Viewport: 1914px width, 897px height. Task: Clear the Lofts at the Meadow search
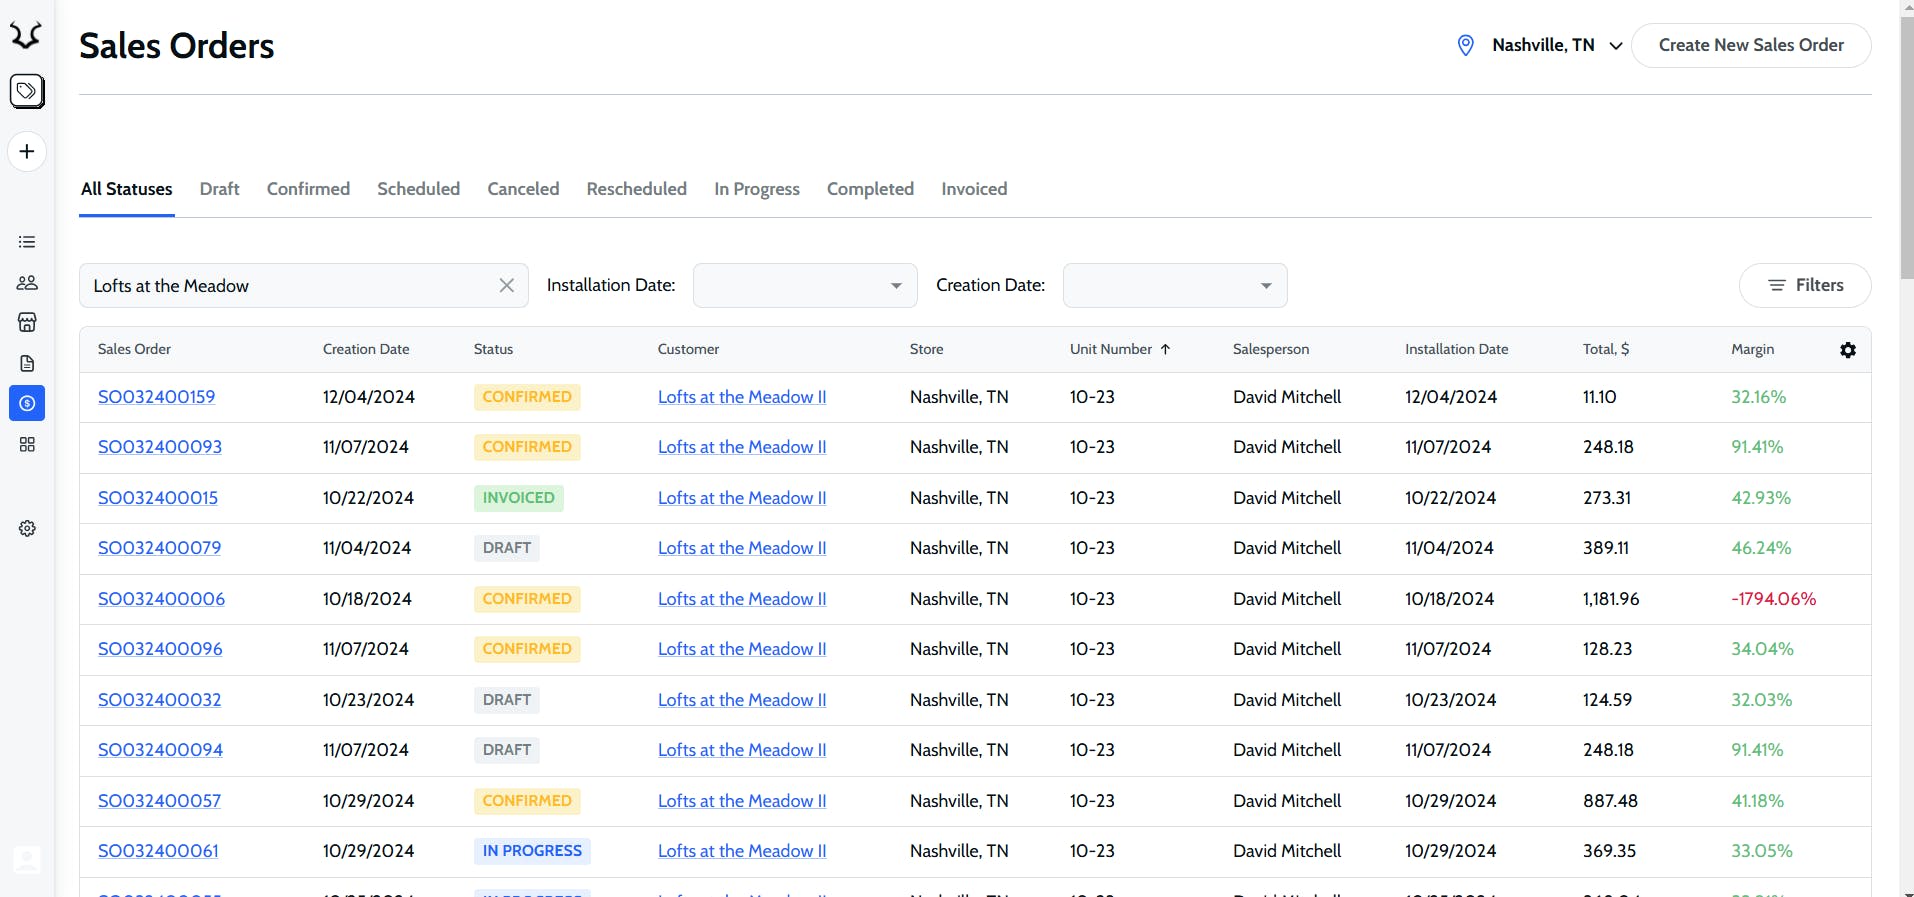pos(507,286)
